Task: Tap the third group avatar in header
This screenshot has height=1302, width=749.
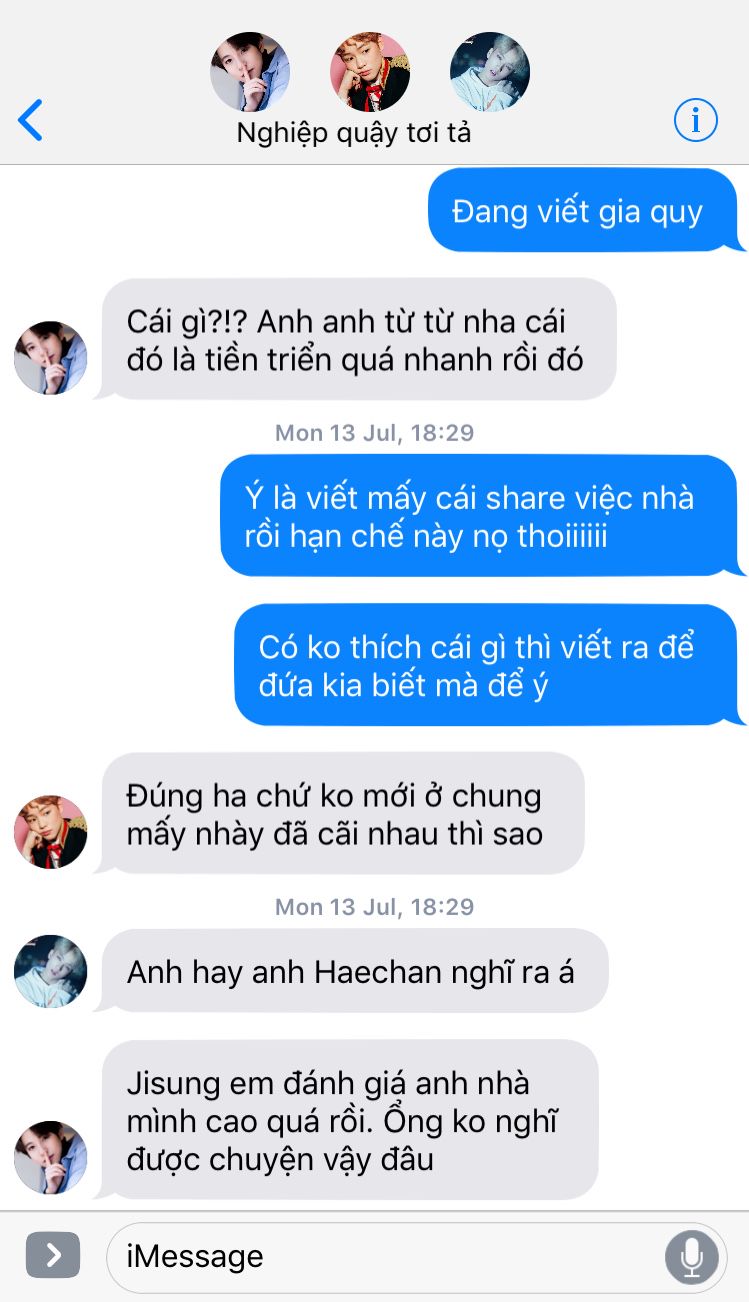Action: pos(490,71)
